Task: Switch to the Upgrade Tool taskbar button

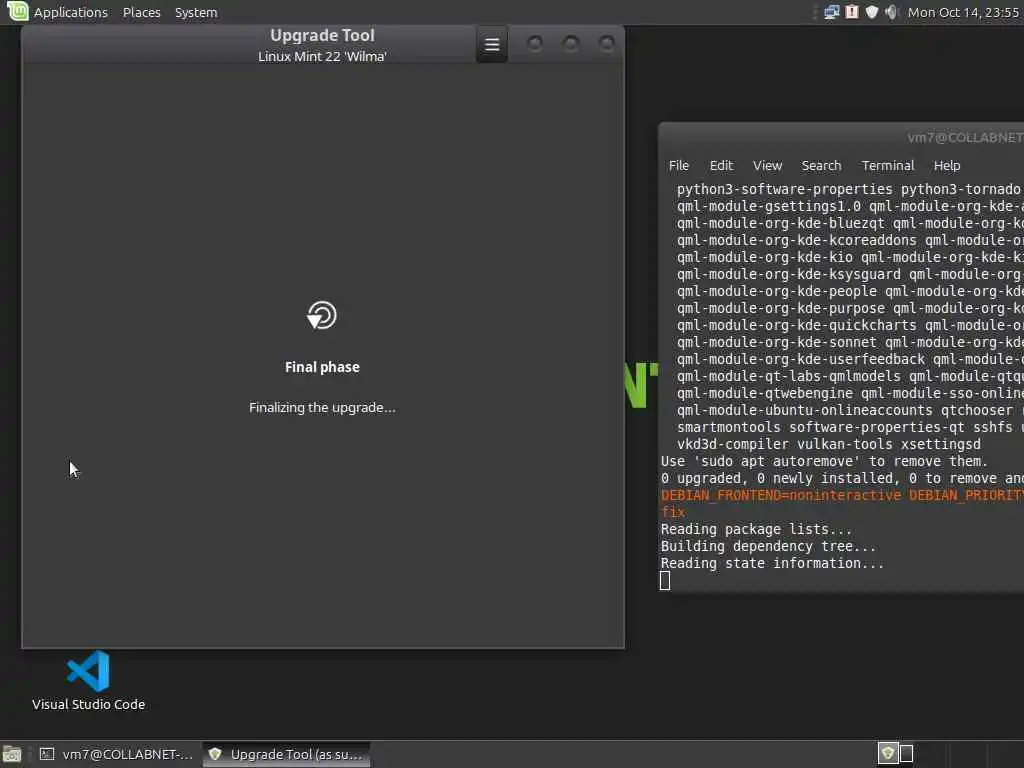Action: pos(286,754)
